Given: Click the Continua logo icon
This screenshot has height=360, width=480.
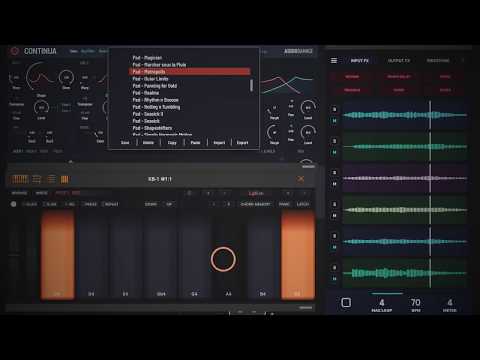Looking at the screenshot, I should pos(14,51).
